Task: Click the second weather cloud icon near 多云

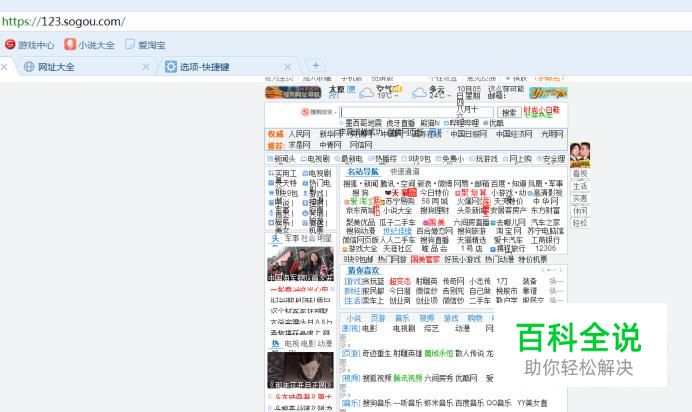Action: [419, 93]
